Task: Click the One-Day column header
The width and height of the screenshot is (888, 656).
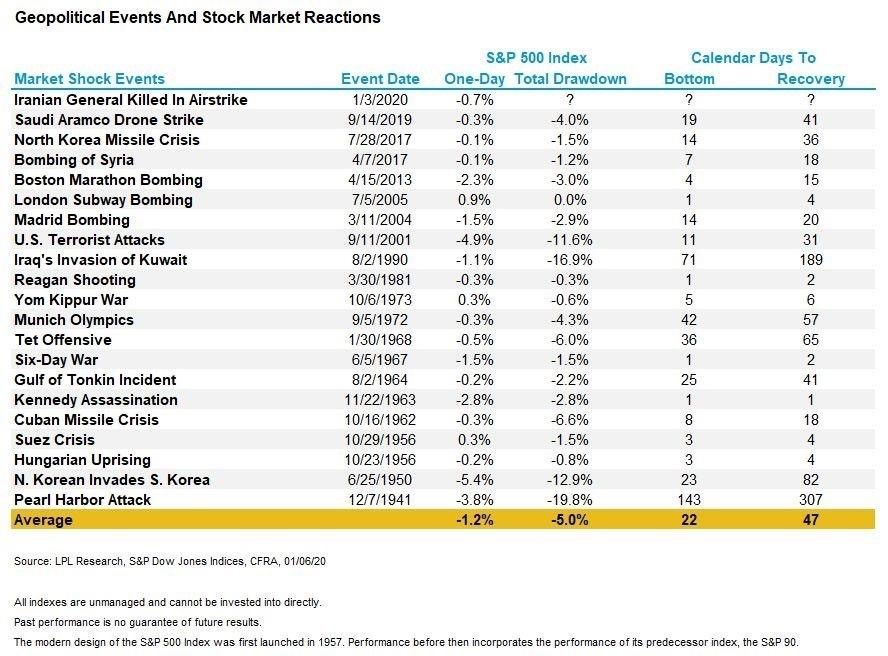Action: click(x=475, y=79)
